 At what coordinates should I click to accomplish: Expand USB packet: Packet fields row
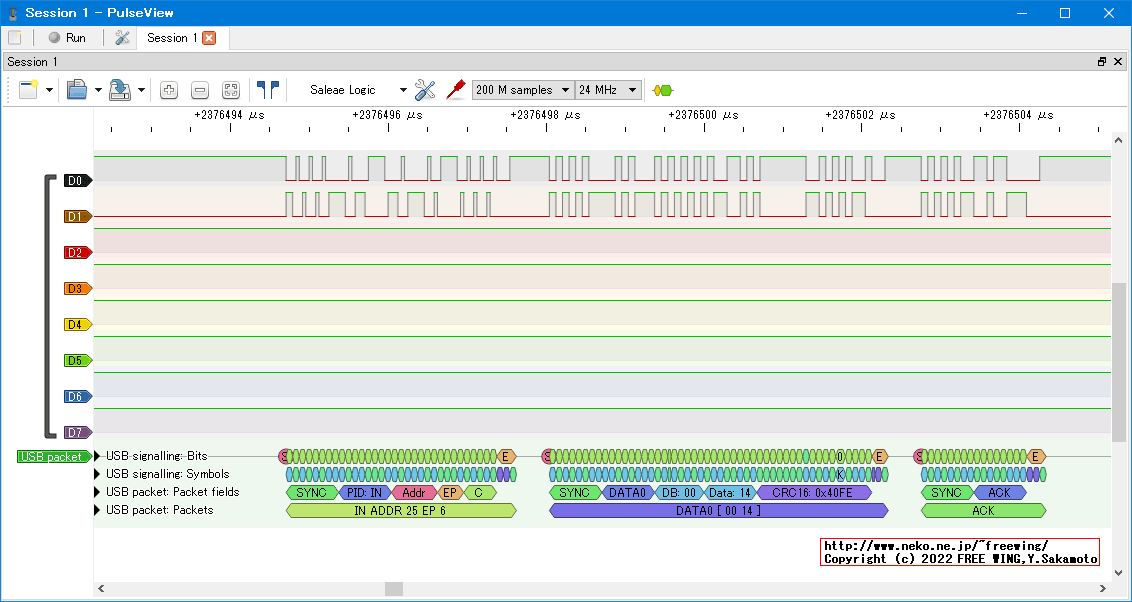(98, 492)
